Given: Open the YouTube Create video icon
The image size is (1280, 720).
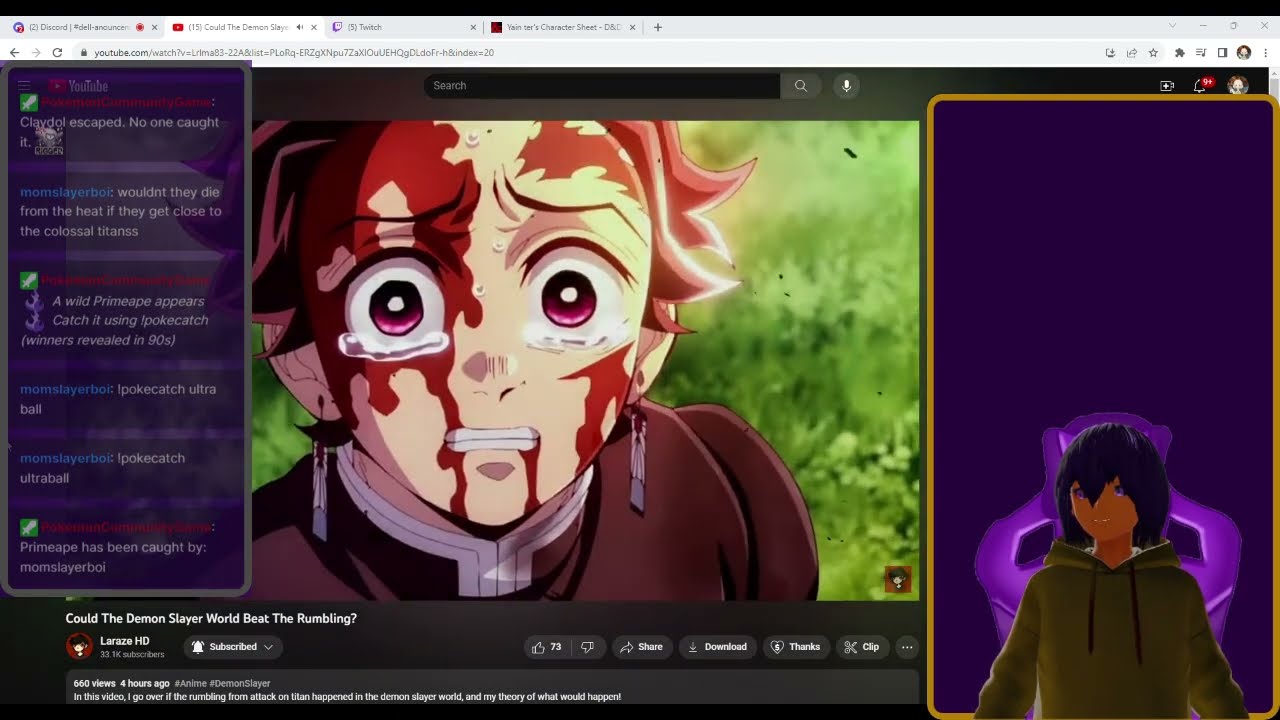Looking at the screenshot, I should click(x=1167, y=86).
